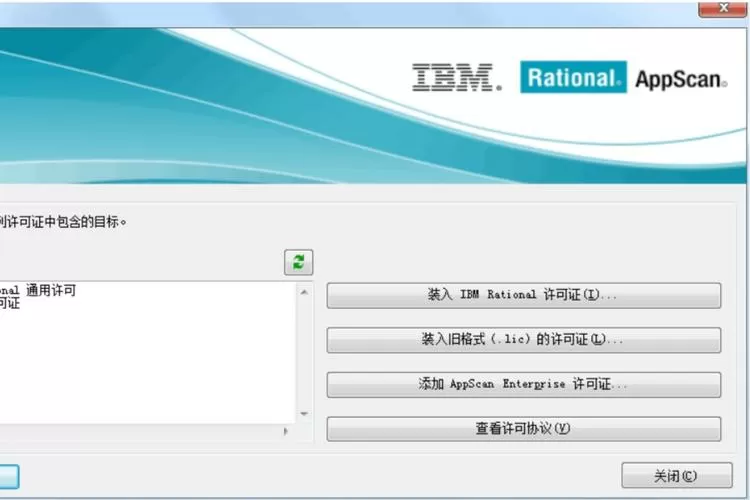This screenshot has width=750, height=500.
Task: Click horizontal scroll right arrow in list
Action: click(x=286, y=432)
